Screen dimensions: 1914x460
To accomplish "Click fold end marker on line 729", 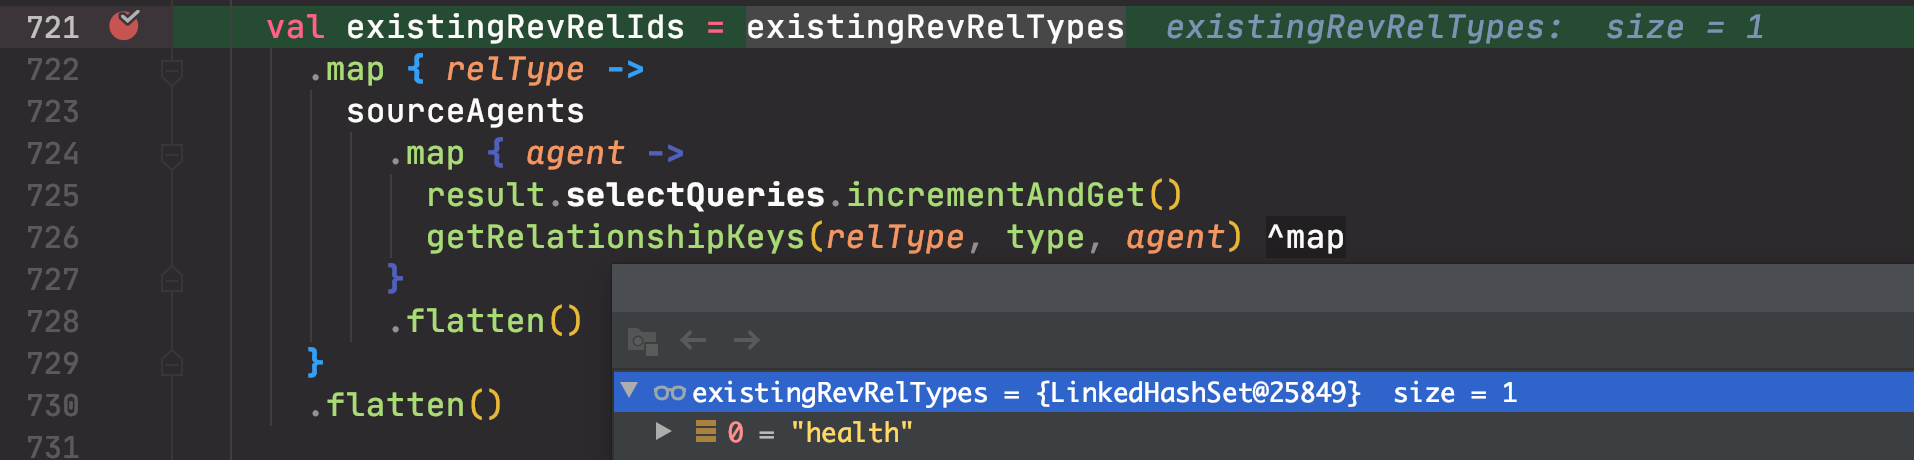I will [172, 364].
